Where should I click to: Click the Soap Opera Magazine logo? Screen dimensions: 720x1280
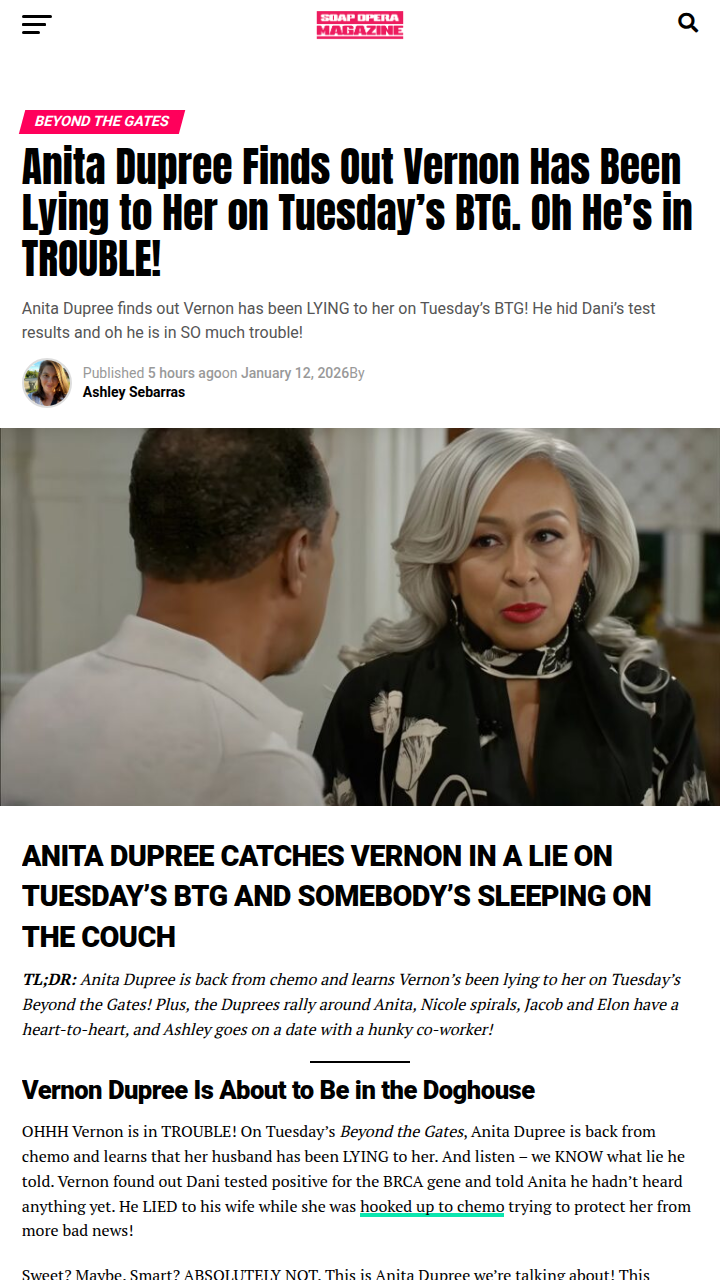point(360,24)
